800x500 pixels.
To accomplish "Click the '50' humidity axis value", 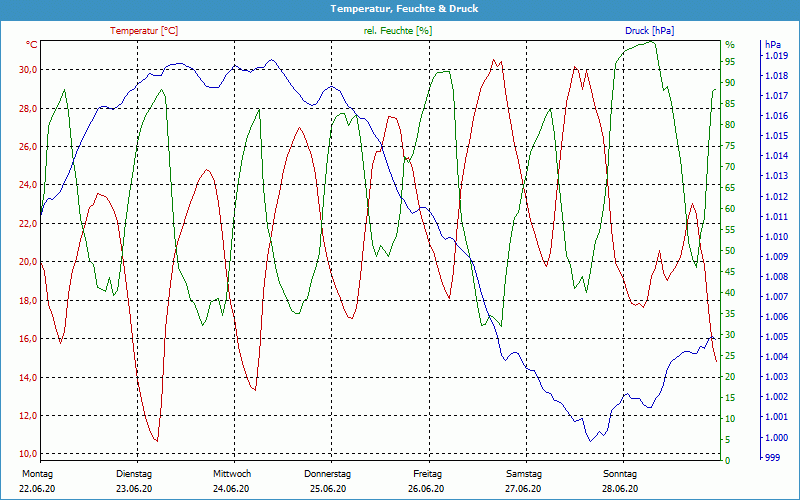I will click(x=730, y=251).
